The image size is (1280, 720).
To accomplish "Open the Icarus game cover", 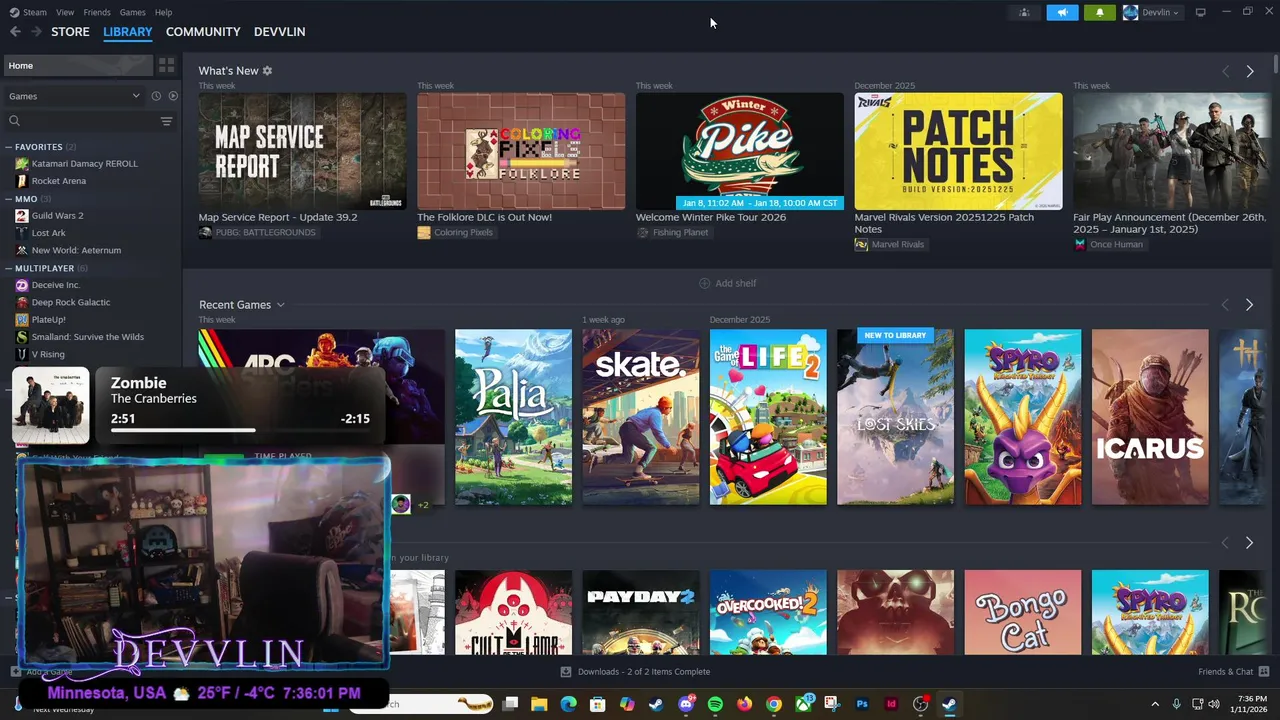I will click(1150, 417).
